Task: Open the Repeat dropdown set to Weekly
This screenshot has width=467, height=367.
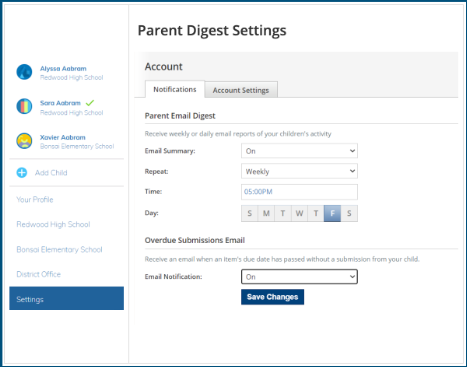Action: [x=299, y=171]
